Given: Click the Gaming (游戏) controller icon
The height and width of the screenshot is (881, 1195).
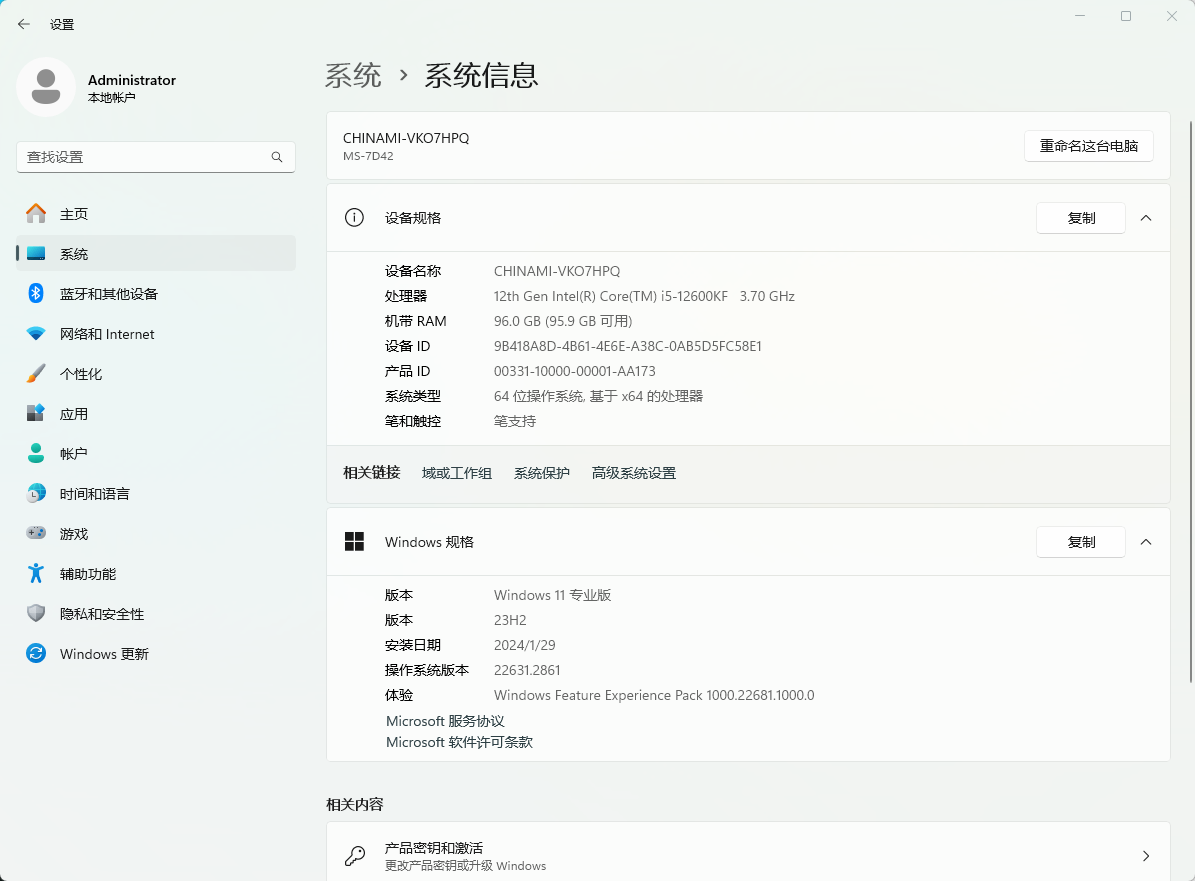Looking at the screenshot, I should [x=36, y=533].
